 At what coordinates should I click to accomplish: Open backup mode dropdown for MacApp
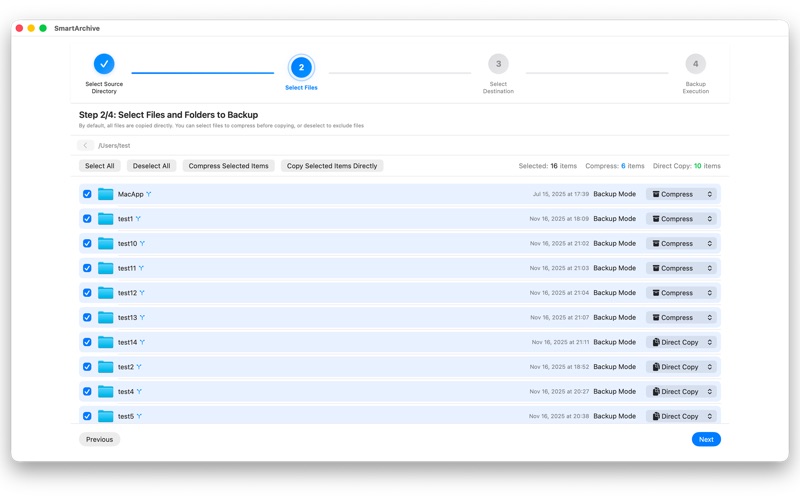[x=682, y=194]
